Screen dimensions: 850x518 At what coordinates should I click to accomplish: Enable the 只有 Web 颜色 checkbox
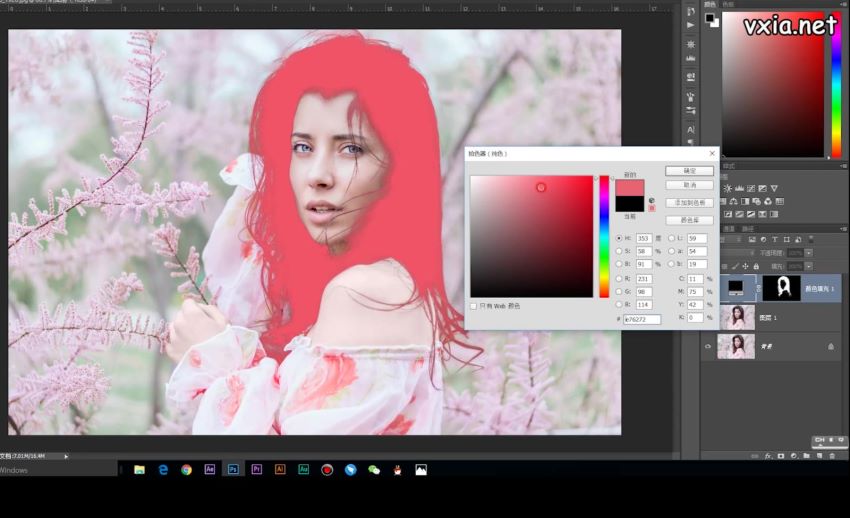pyautogui.click(x=474, y=306)
